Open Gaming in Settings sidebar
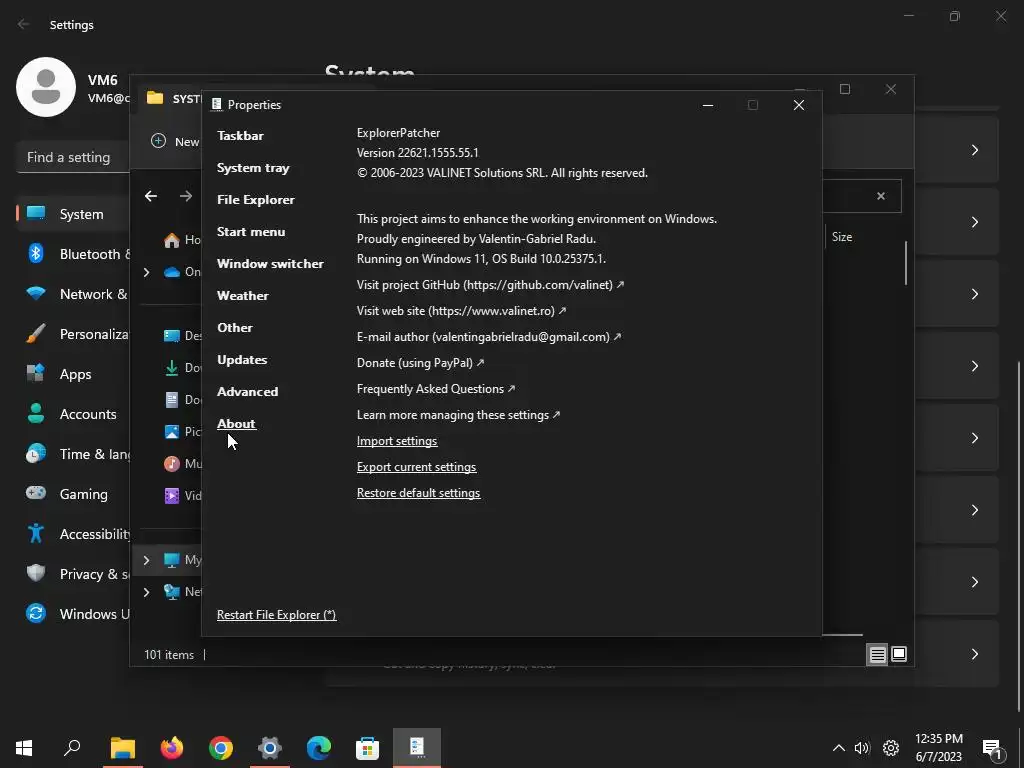Image resolution: width=1024 pixels, height=768 pixels. pyautogui.click(x=73, y=494)
